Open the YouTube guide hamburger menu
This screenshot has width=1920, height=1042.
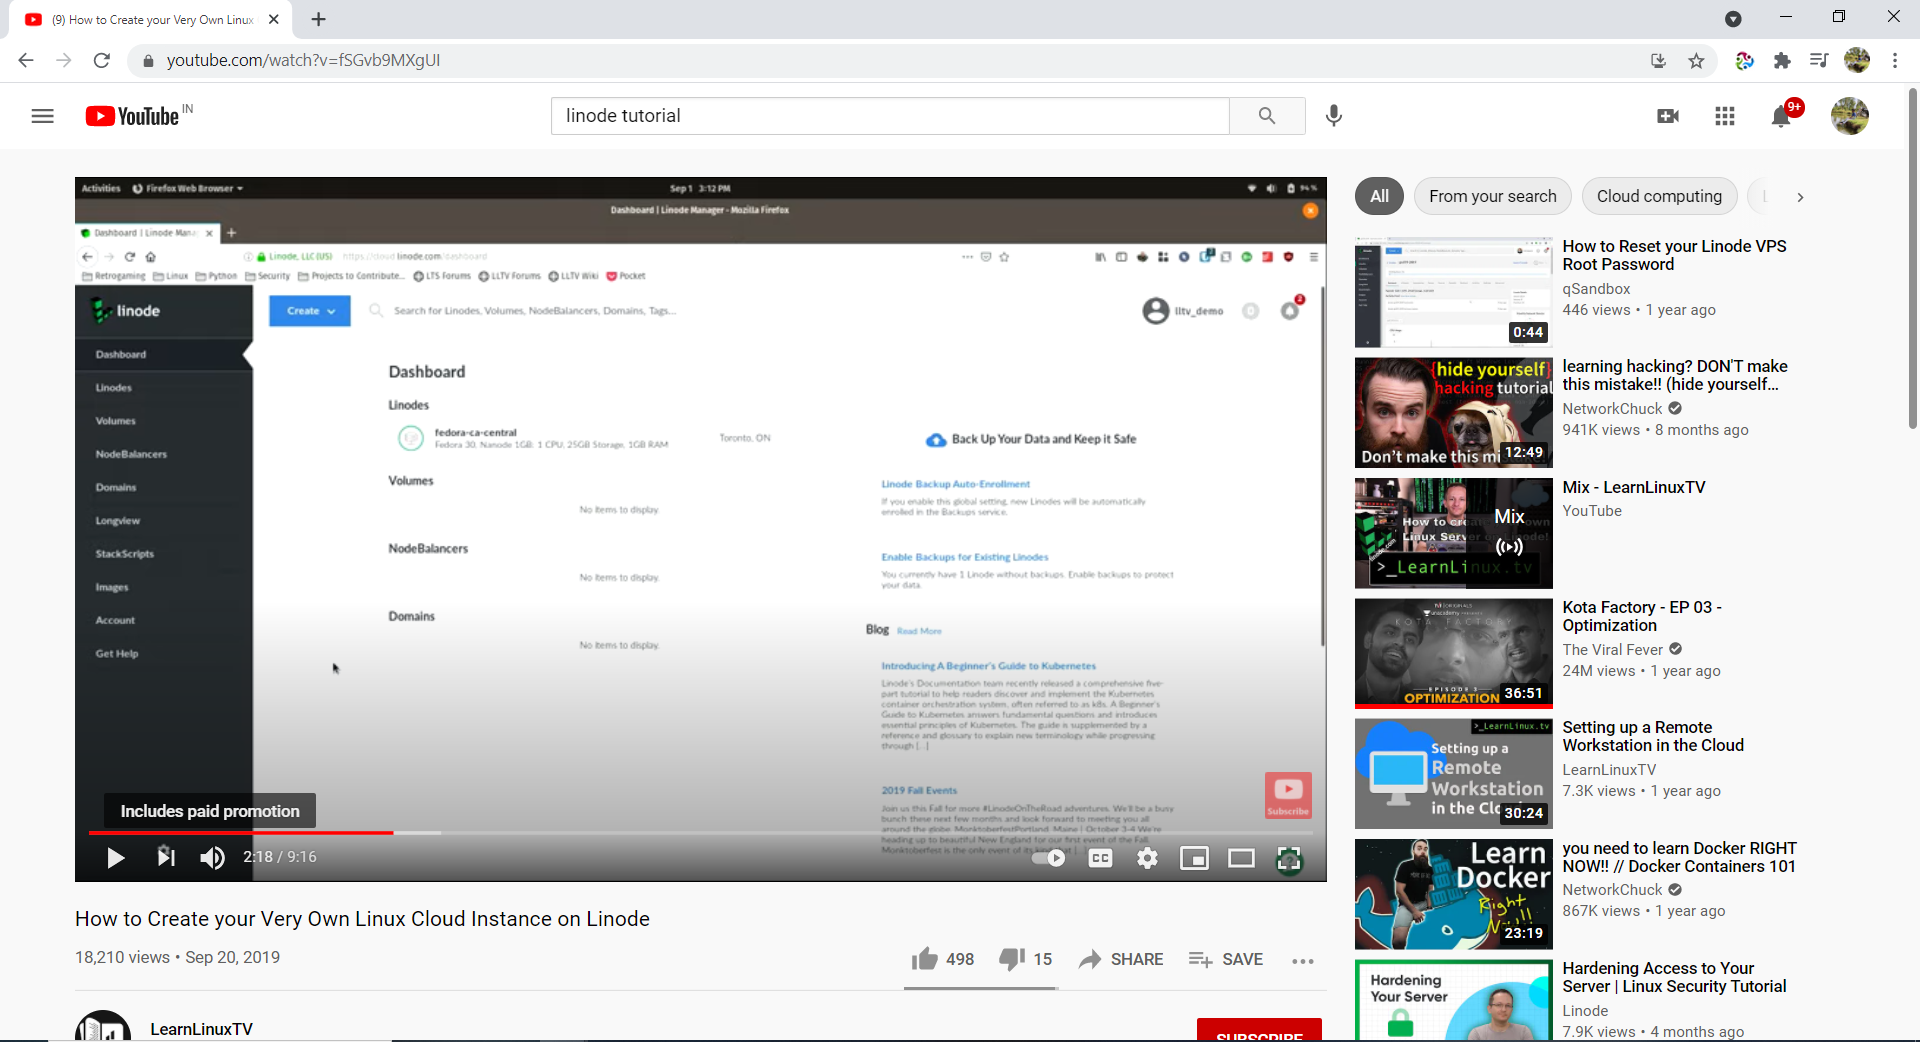pos(42,116)
